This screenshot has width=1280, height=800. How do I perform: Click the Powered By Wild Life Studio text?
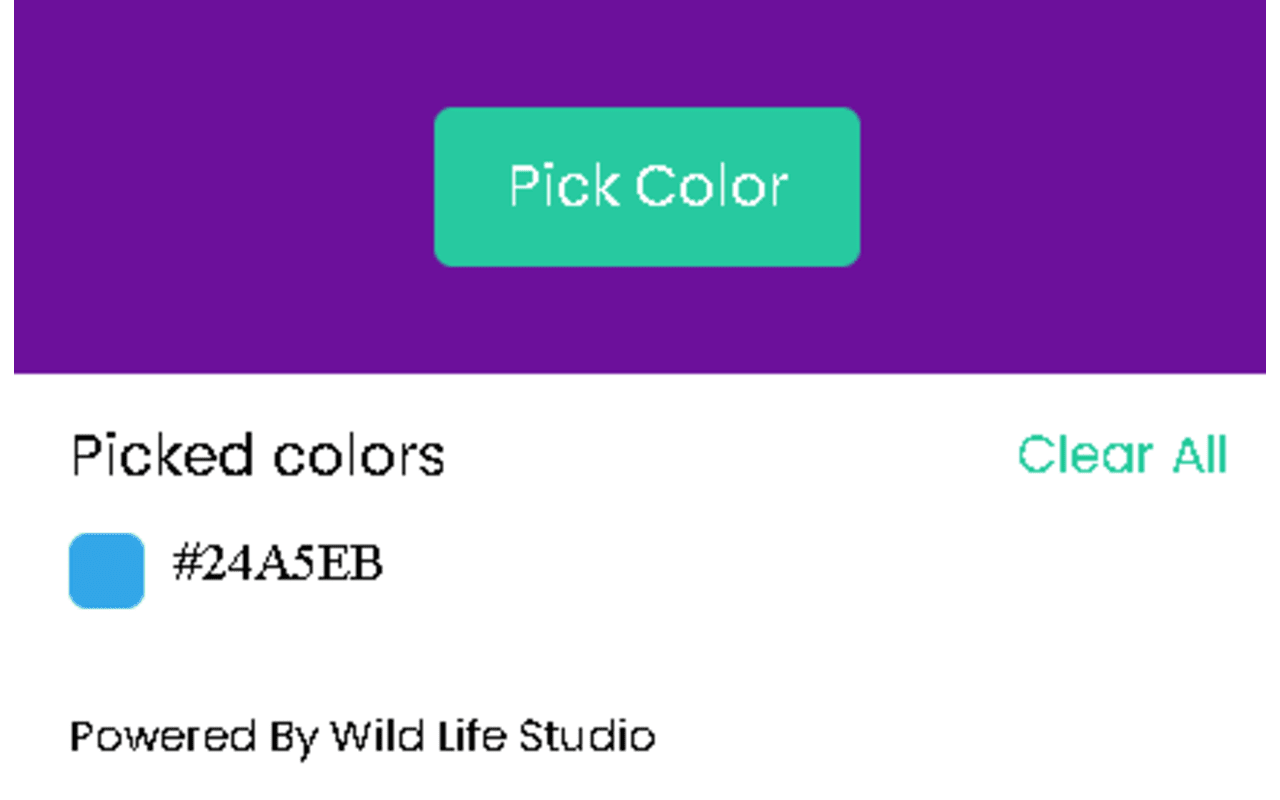point(362,737)
